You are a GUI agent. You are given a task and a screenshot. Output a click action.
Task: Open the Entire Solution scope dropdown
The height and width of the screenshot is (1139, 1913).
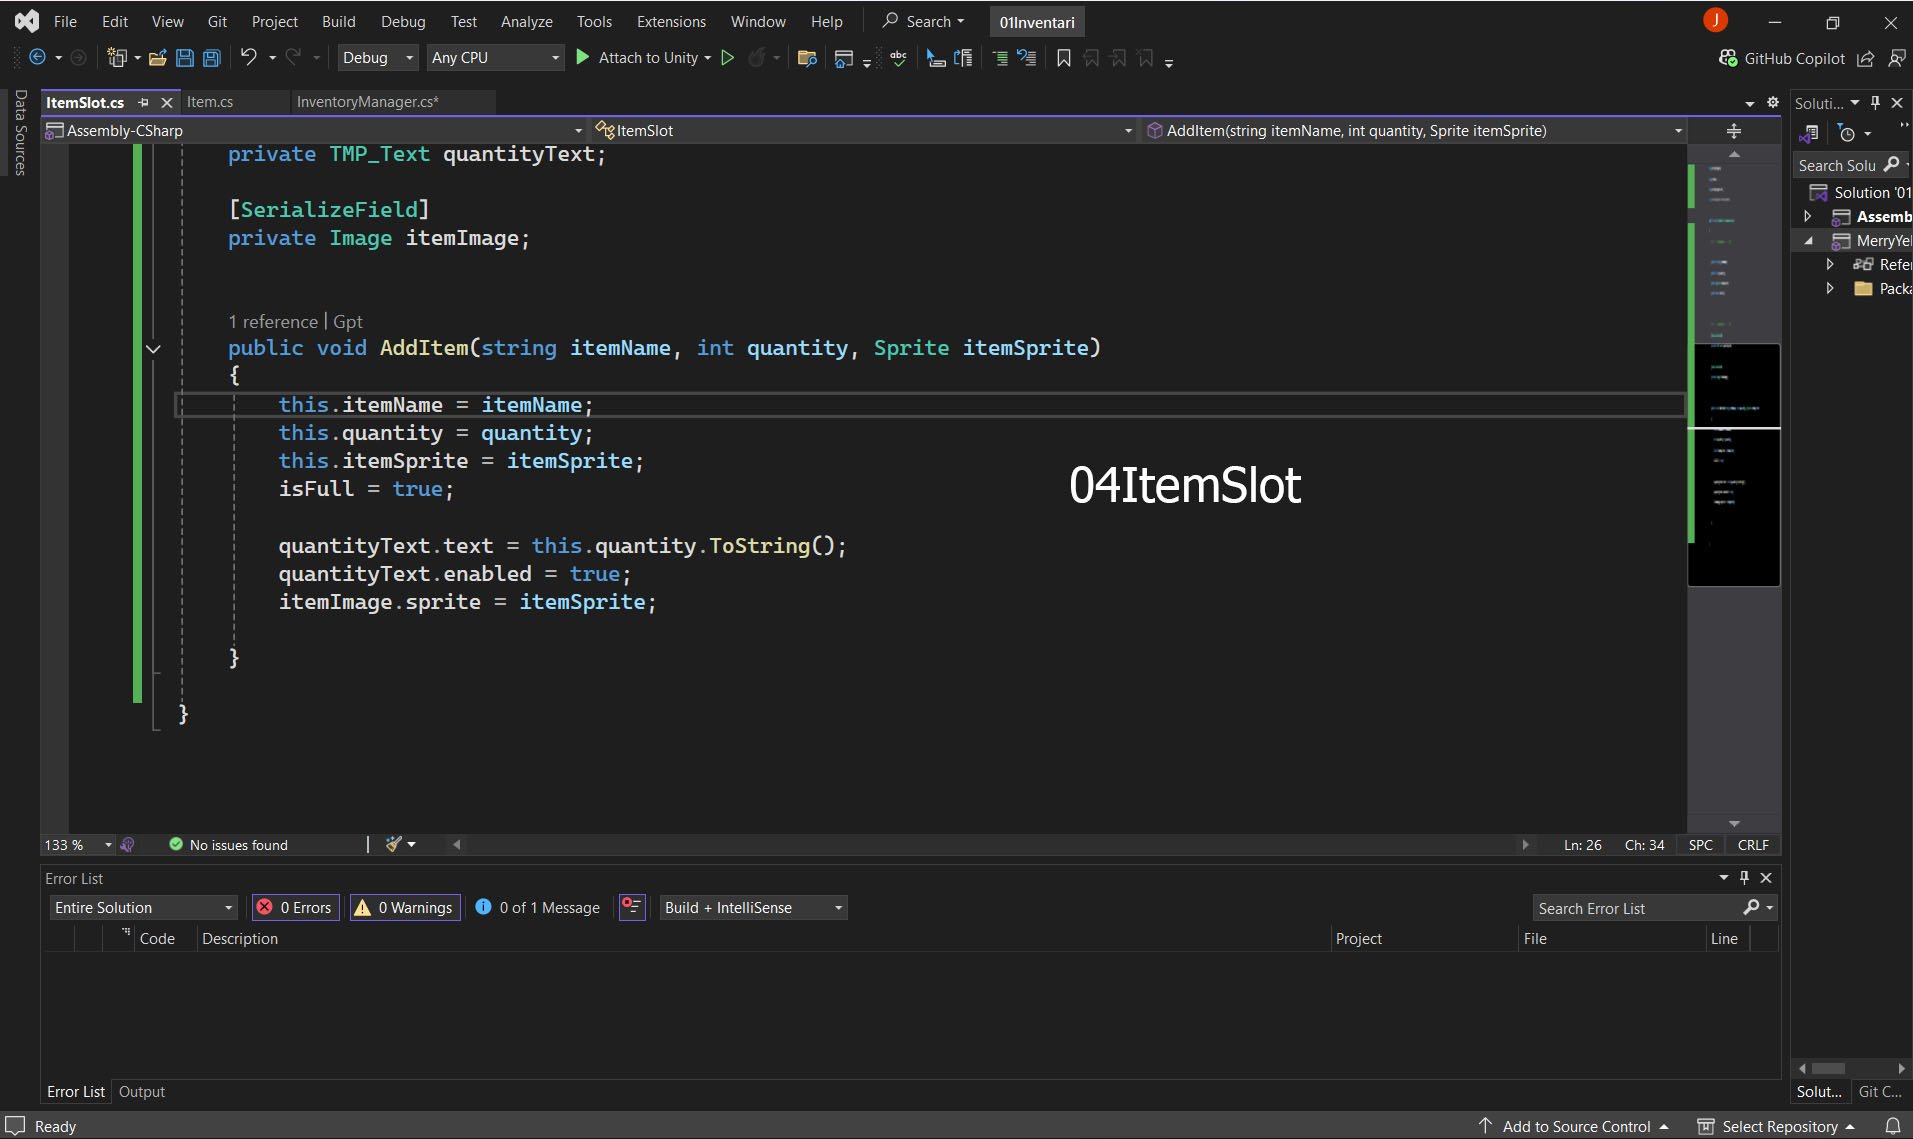click(x=143, y=907)
